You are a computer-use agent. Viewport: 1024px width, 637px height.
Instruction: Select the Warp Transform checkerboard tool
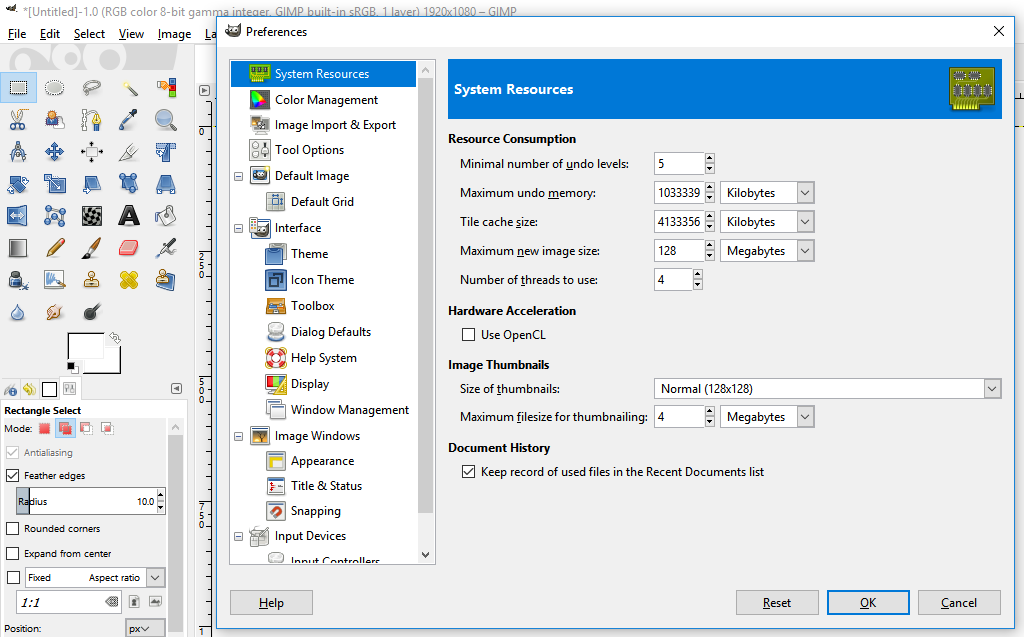click(91, 216)
